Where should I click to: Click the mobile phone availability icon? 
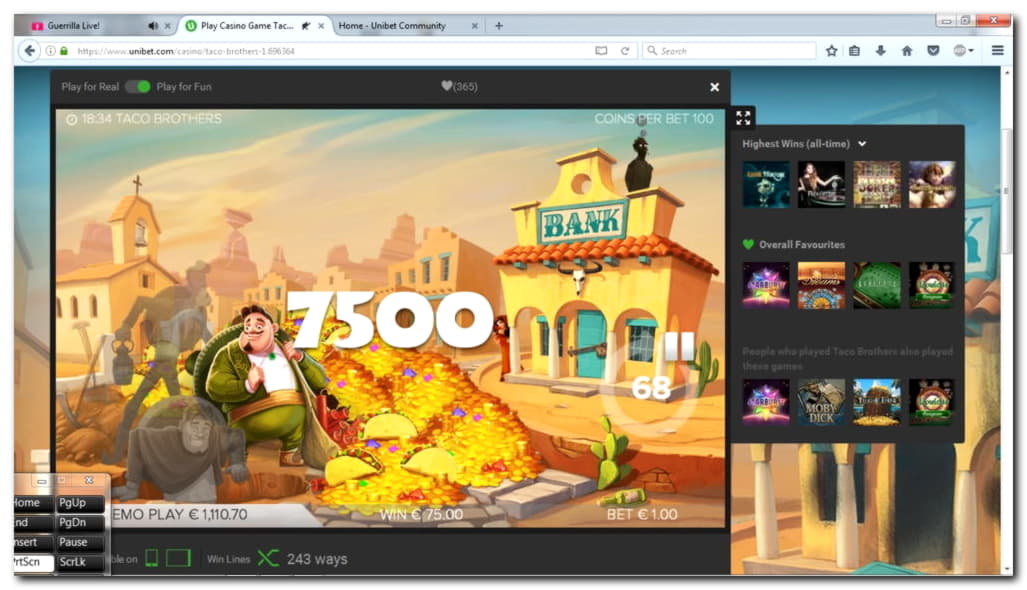pos(151,559)
